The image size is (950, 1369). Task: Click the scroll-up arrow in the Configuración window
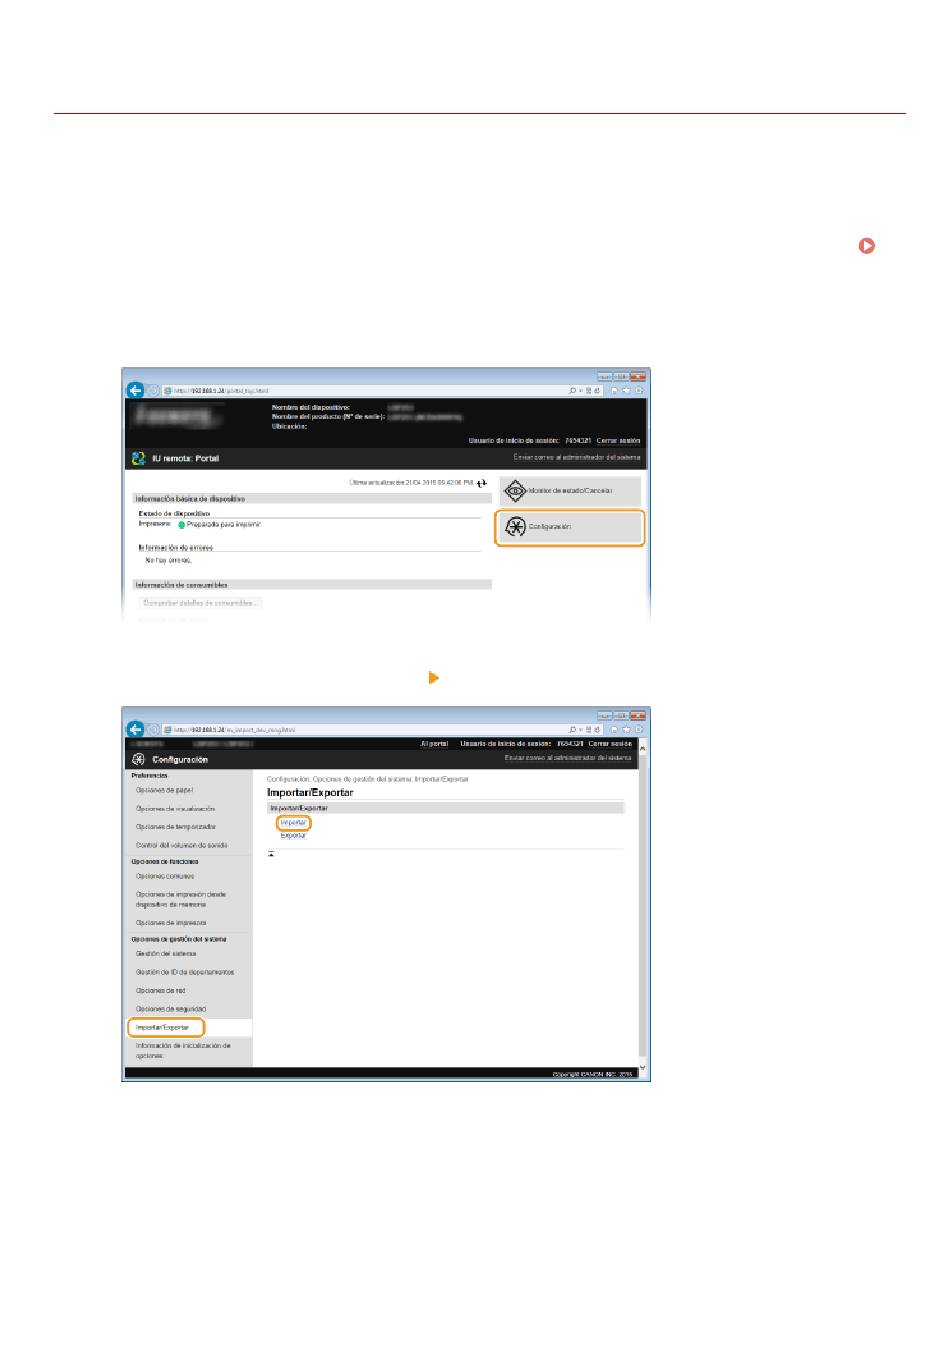point(642,748)
